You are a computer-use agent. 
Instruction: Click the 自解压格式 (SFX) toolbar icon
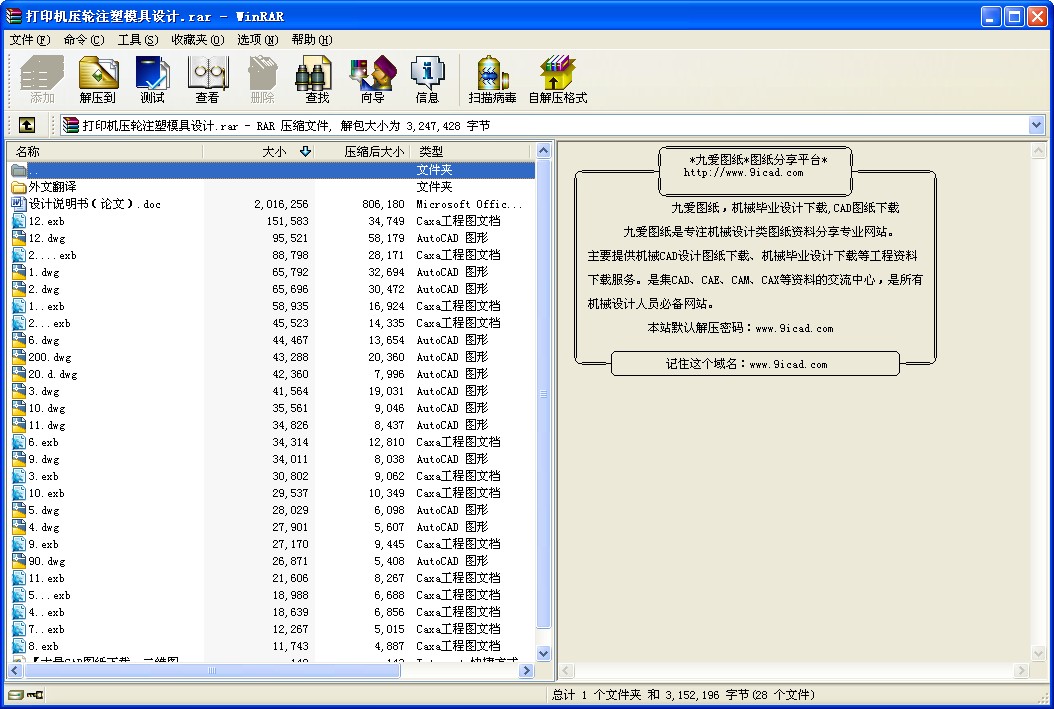coord(558,79)
